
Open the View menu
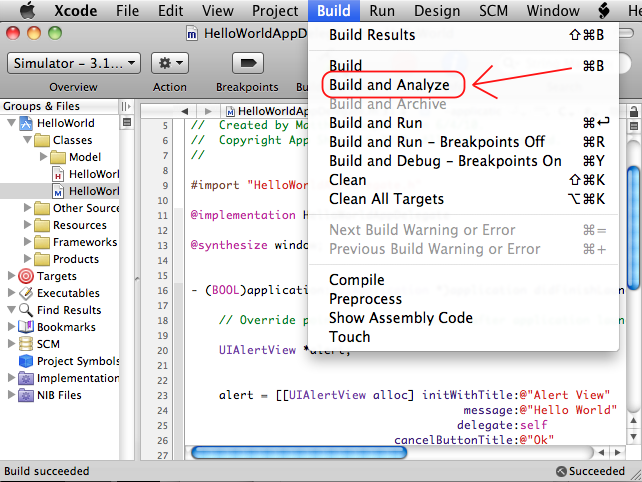[217, 11]
